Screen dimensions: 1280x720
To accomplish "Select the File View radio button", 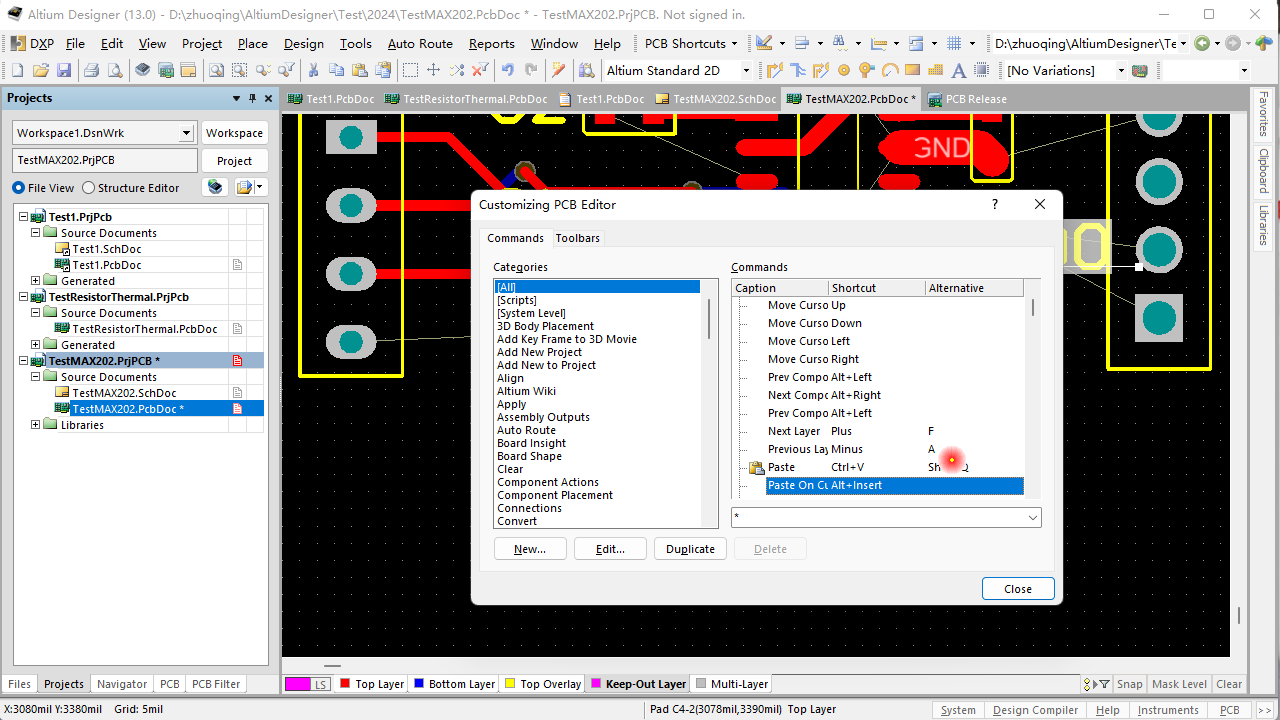I will (x=19, y=187).
